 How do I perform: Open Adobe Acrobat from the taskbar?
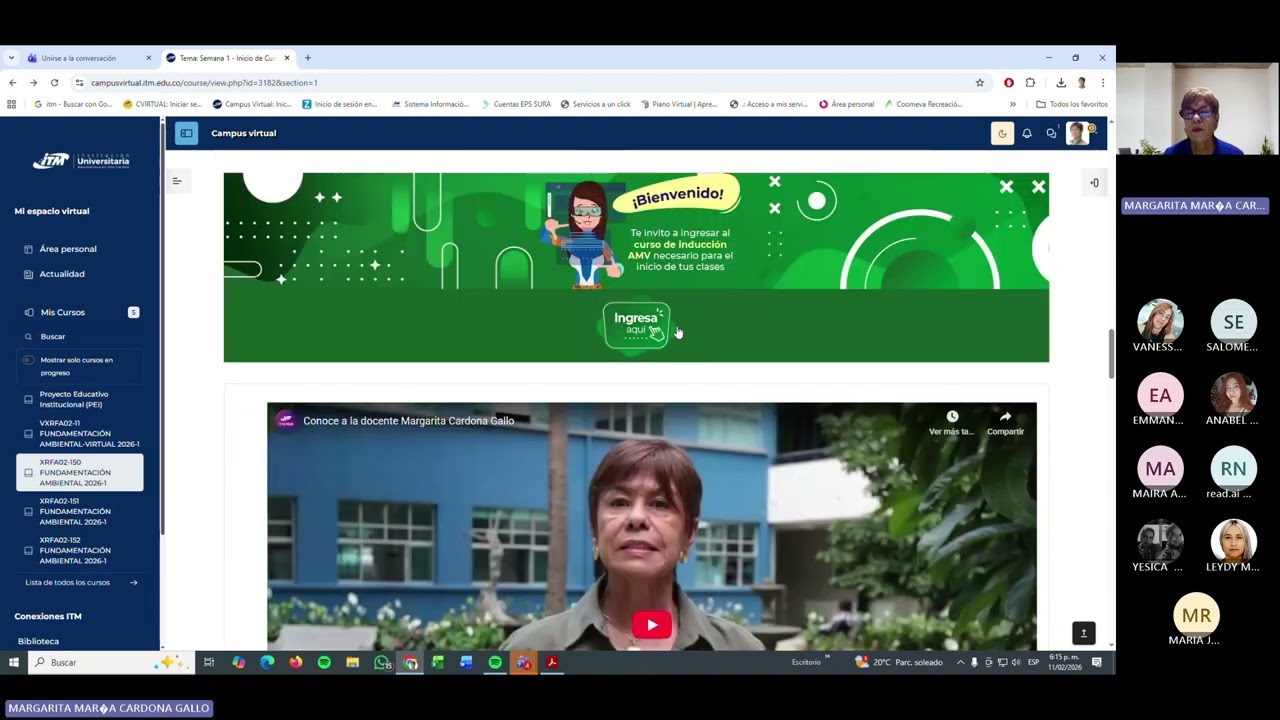click(552, 662)
